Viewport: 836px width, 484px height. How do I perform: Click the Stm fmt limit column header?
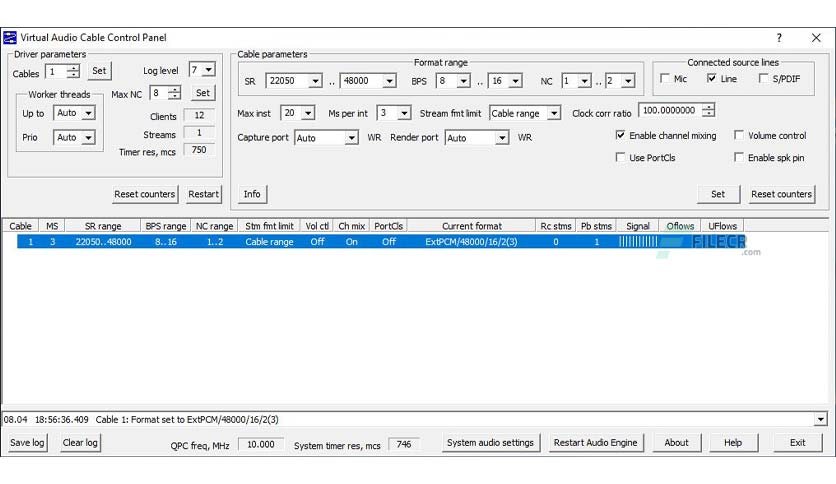(x=269, y=226)
